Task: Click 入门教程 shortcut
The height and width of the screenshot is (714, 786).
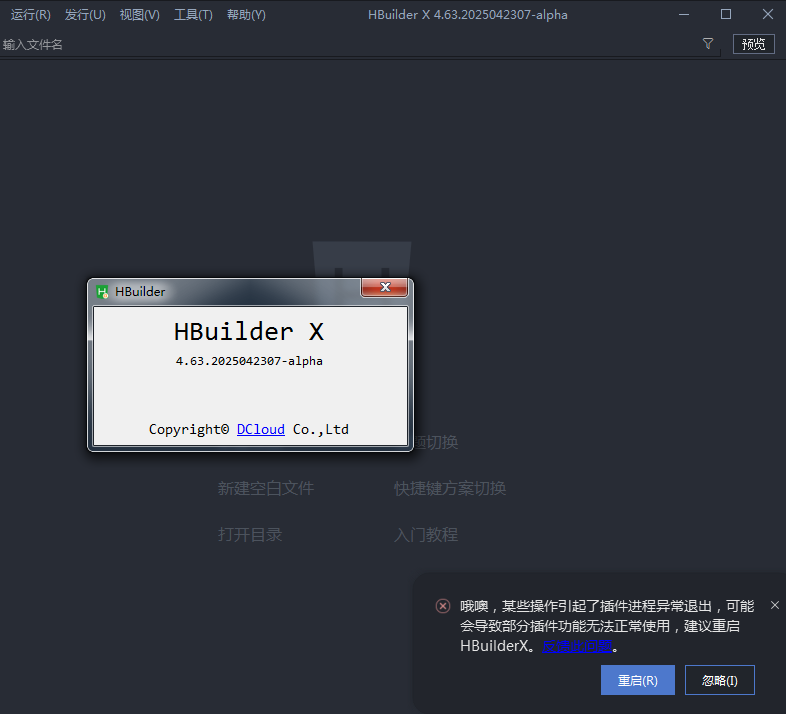Action: 426,534
